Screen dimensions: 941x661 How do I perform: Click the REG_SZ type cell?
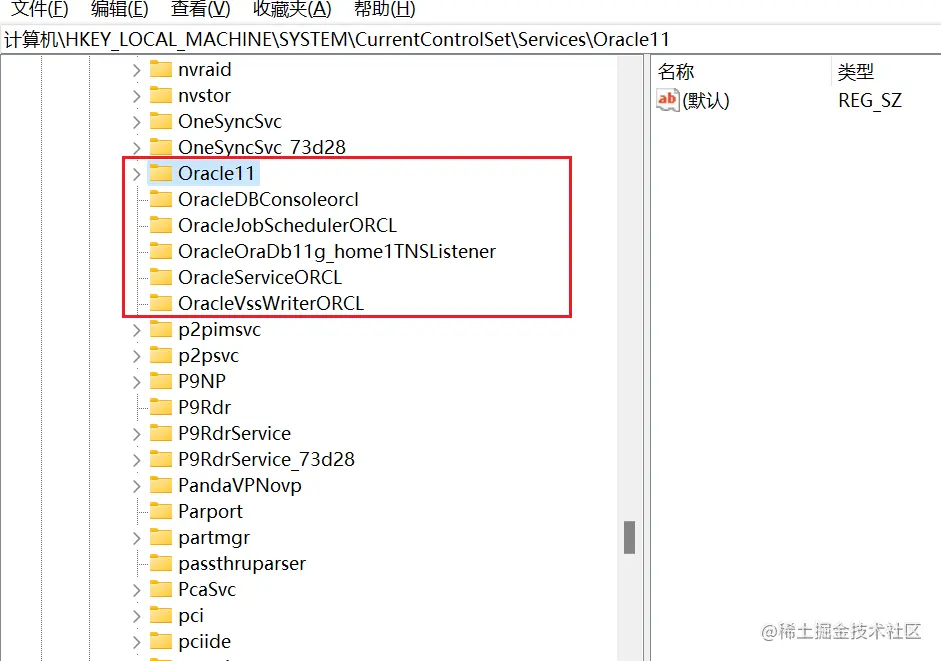pyautogui.click(x=870, y=100)
